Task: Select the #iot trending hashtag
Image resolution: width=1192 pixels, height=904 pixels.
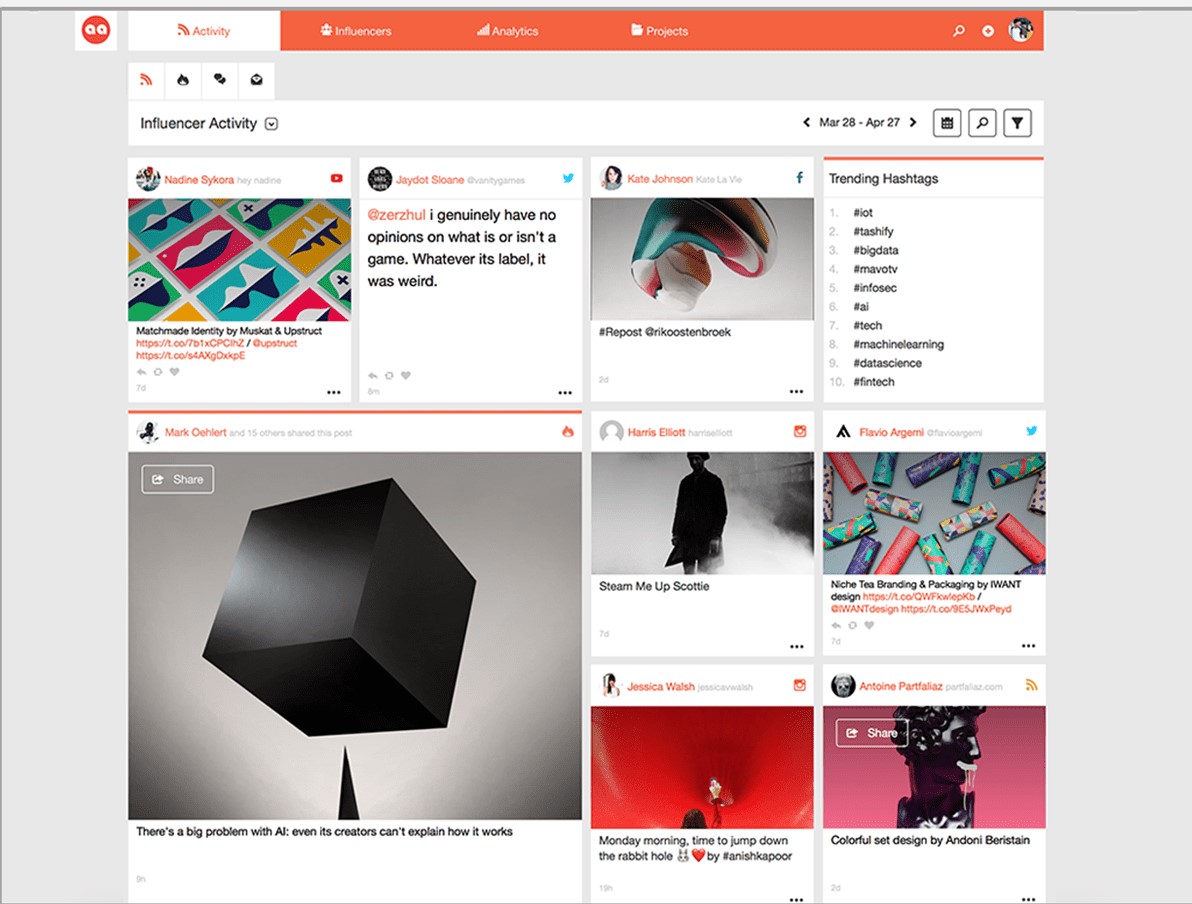Action: tap(863, 213)
